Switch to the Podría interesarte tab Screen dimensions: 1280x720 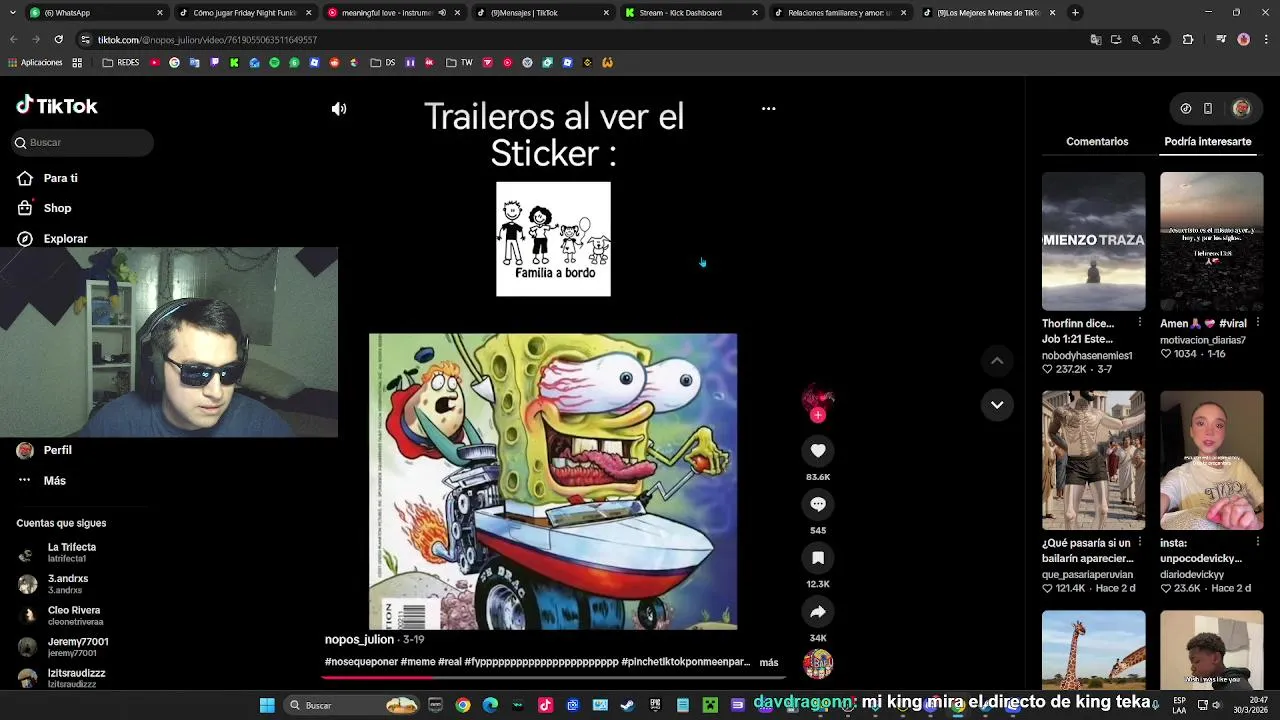1207,142
